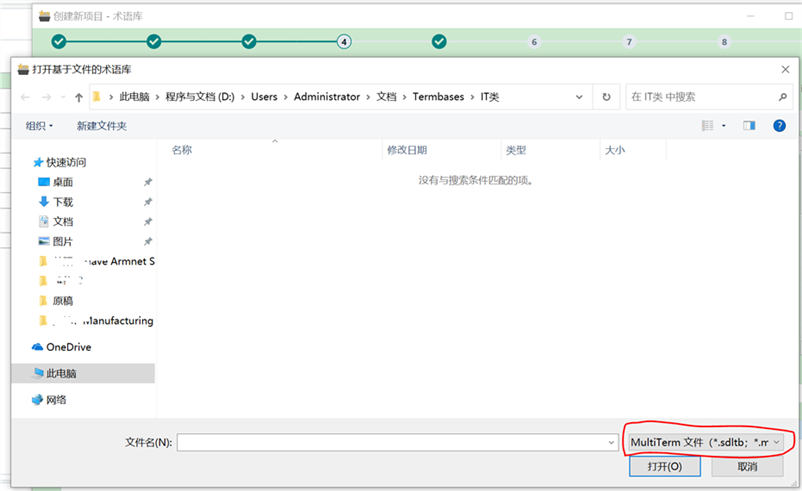Click the first completed wizard step checkmark

click(59, 41)
